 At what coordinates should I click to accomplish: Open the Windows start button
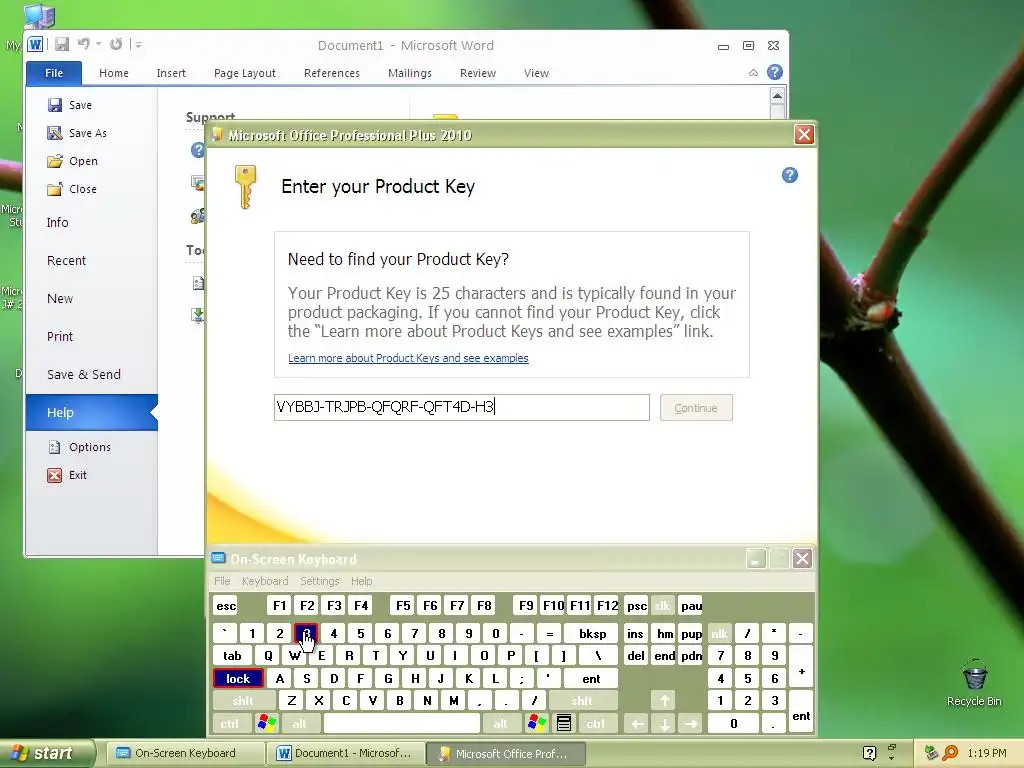46,754
